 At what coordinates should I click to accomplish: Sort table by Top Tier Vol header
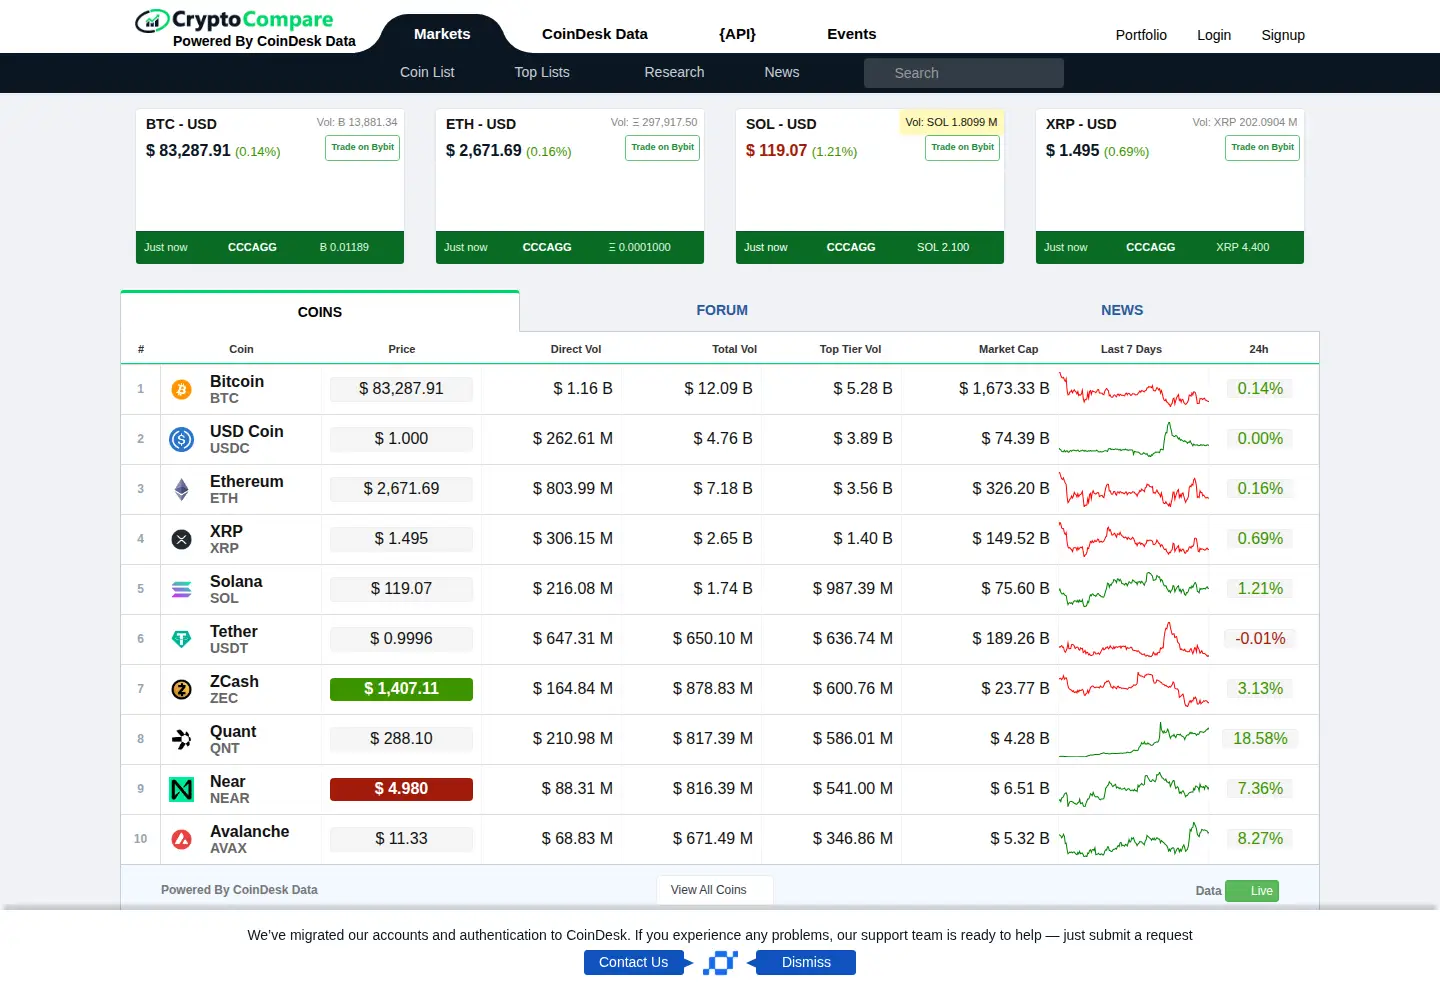coord(850,349)
